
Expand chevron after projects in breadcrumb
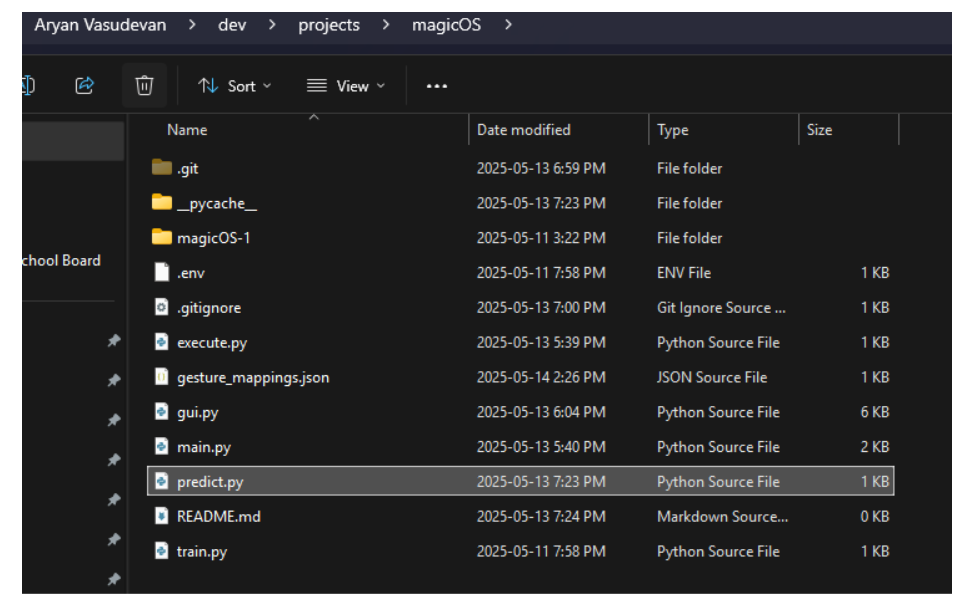[385, 25]
